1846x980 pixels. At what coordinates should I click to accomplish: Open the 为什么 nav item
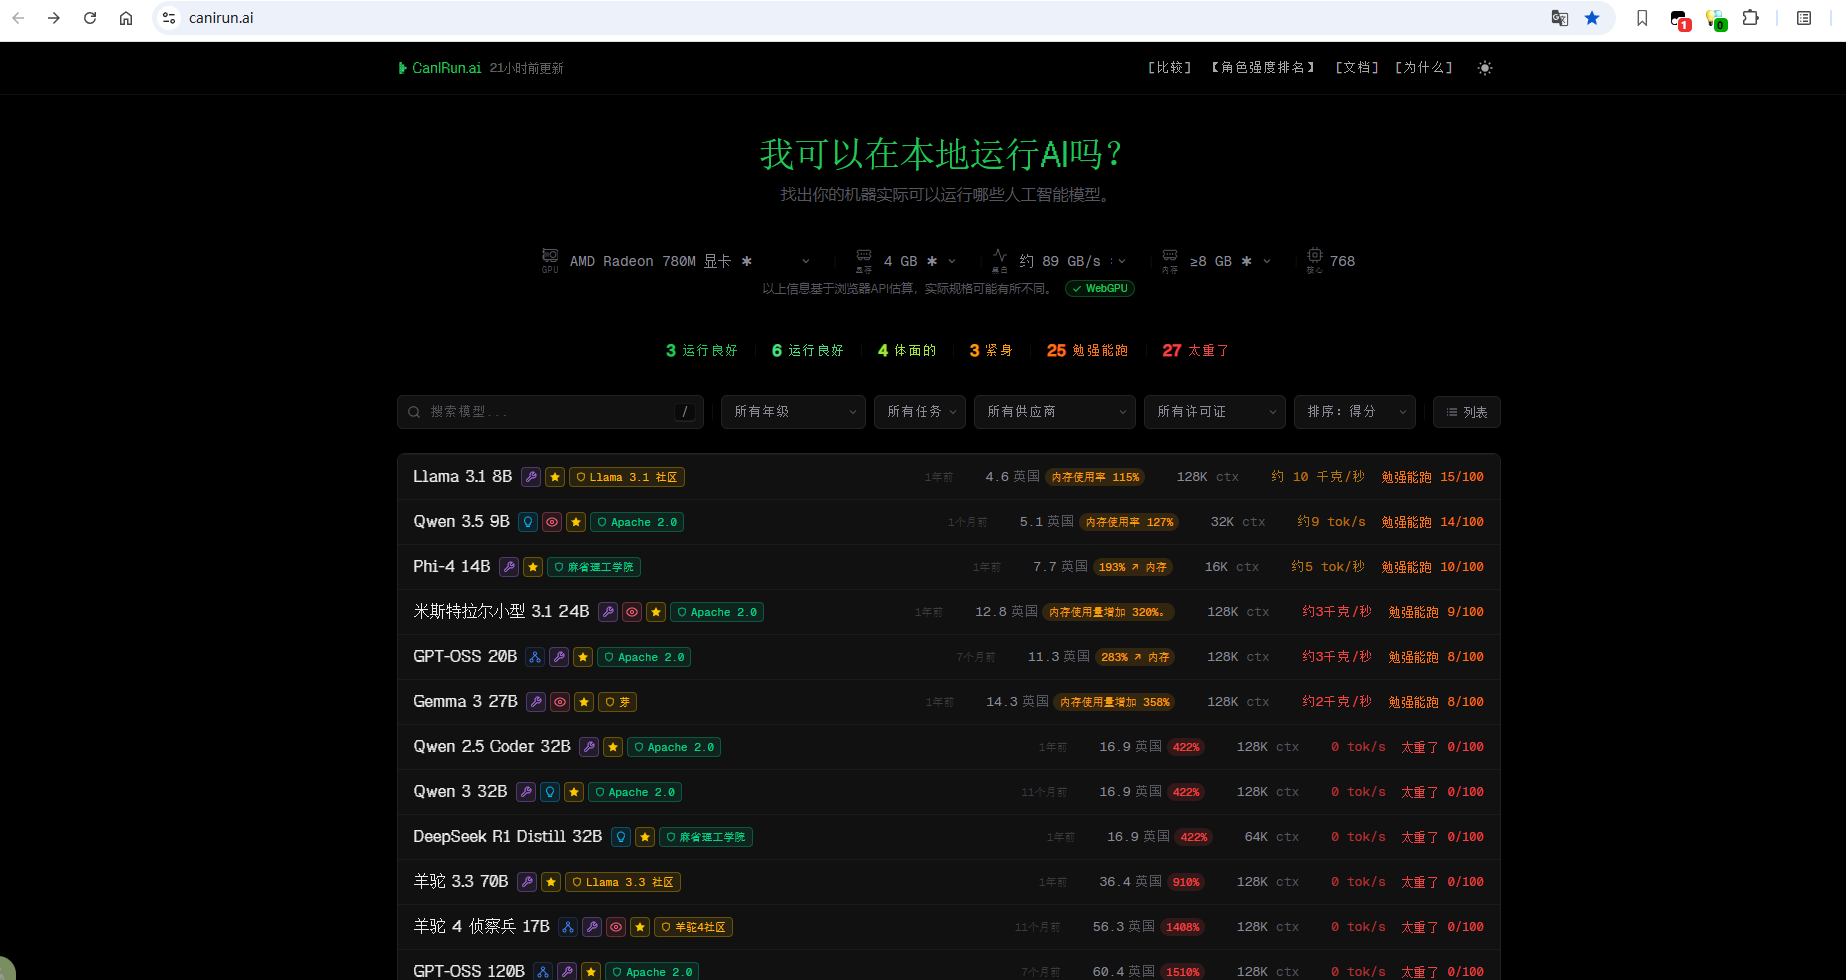(1424, 68)
